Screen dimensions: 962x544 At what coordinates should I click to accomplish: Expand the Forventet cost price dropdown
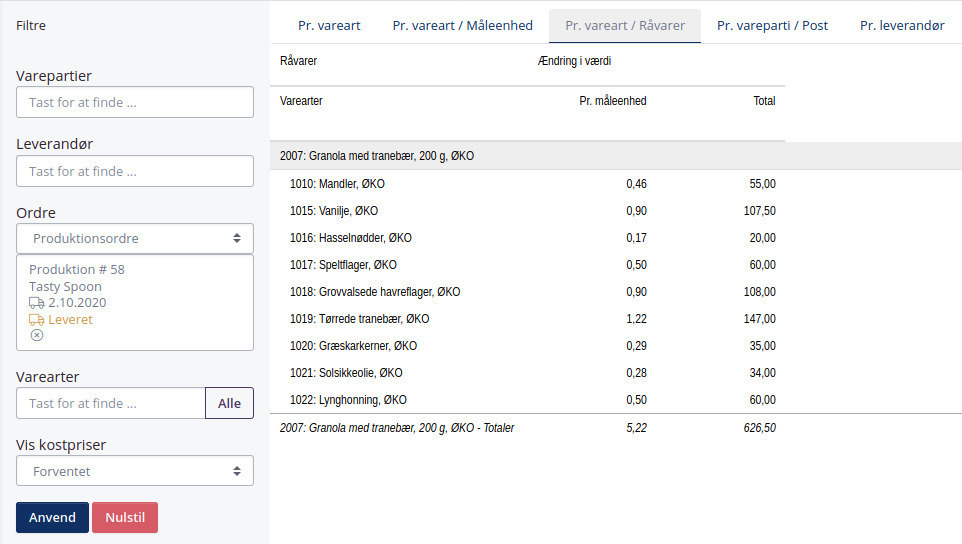click(135, 471)
